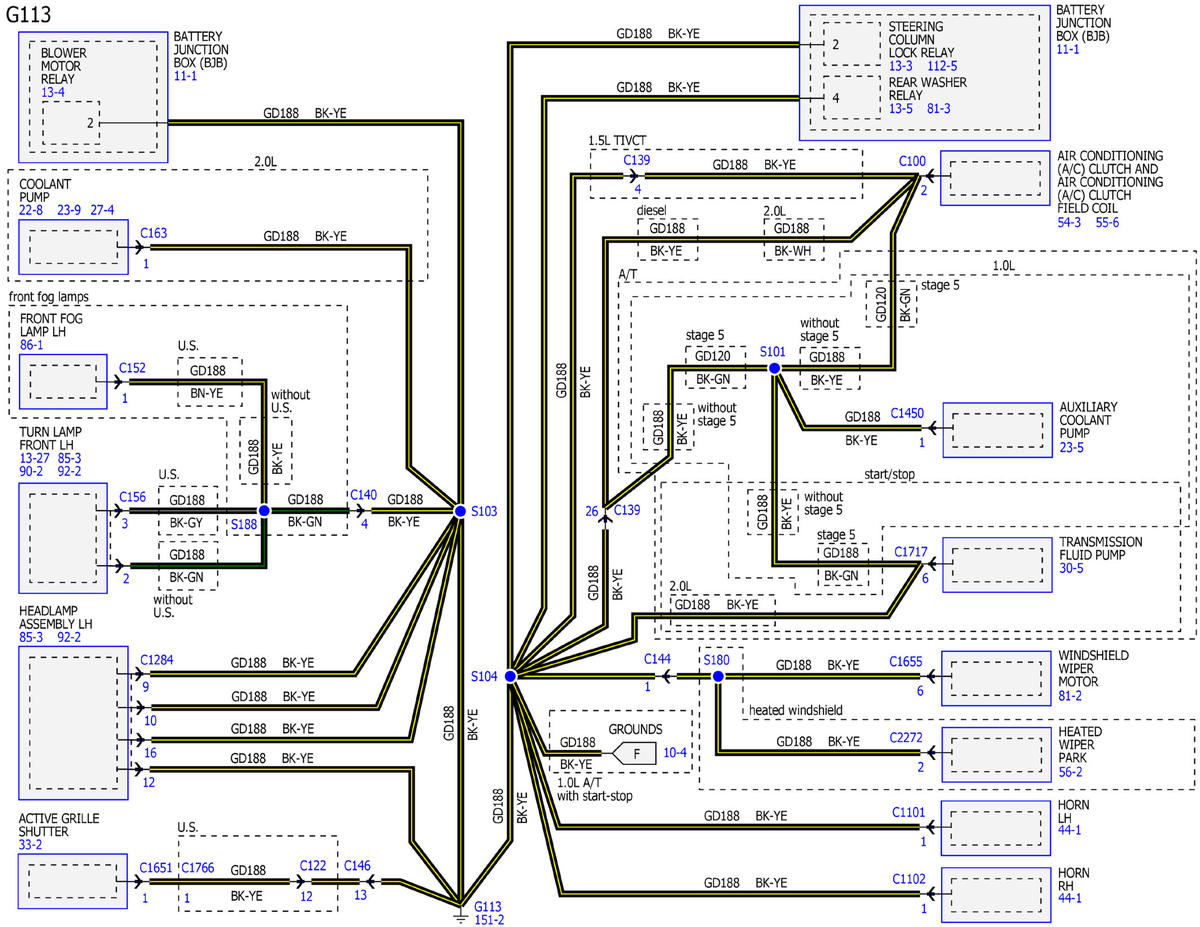The image size is (1200, 927).
Task: Select connector C152 label
Action: click(x=133, y=368)
